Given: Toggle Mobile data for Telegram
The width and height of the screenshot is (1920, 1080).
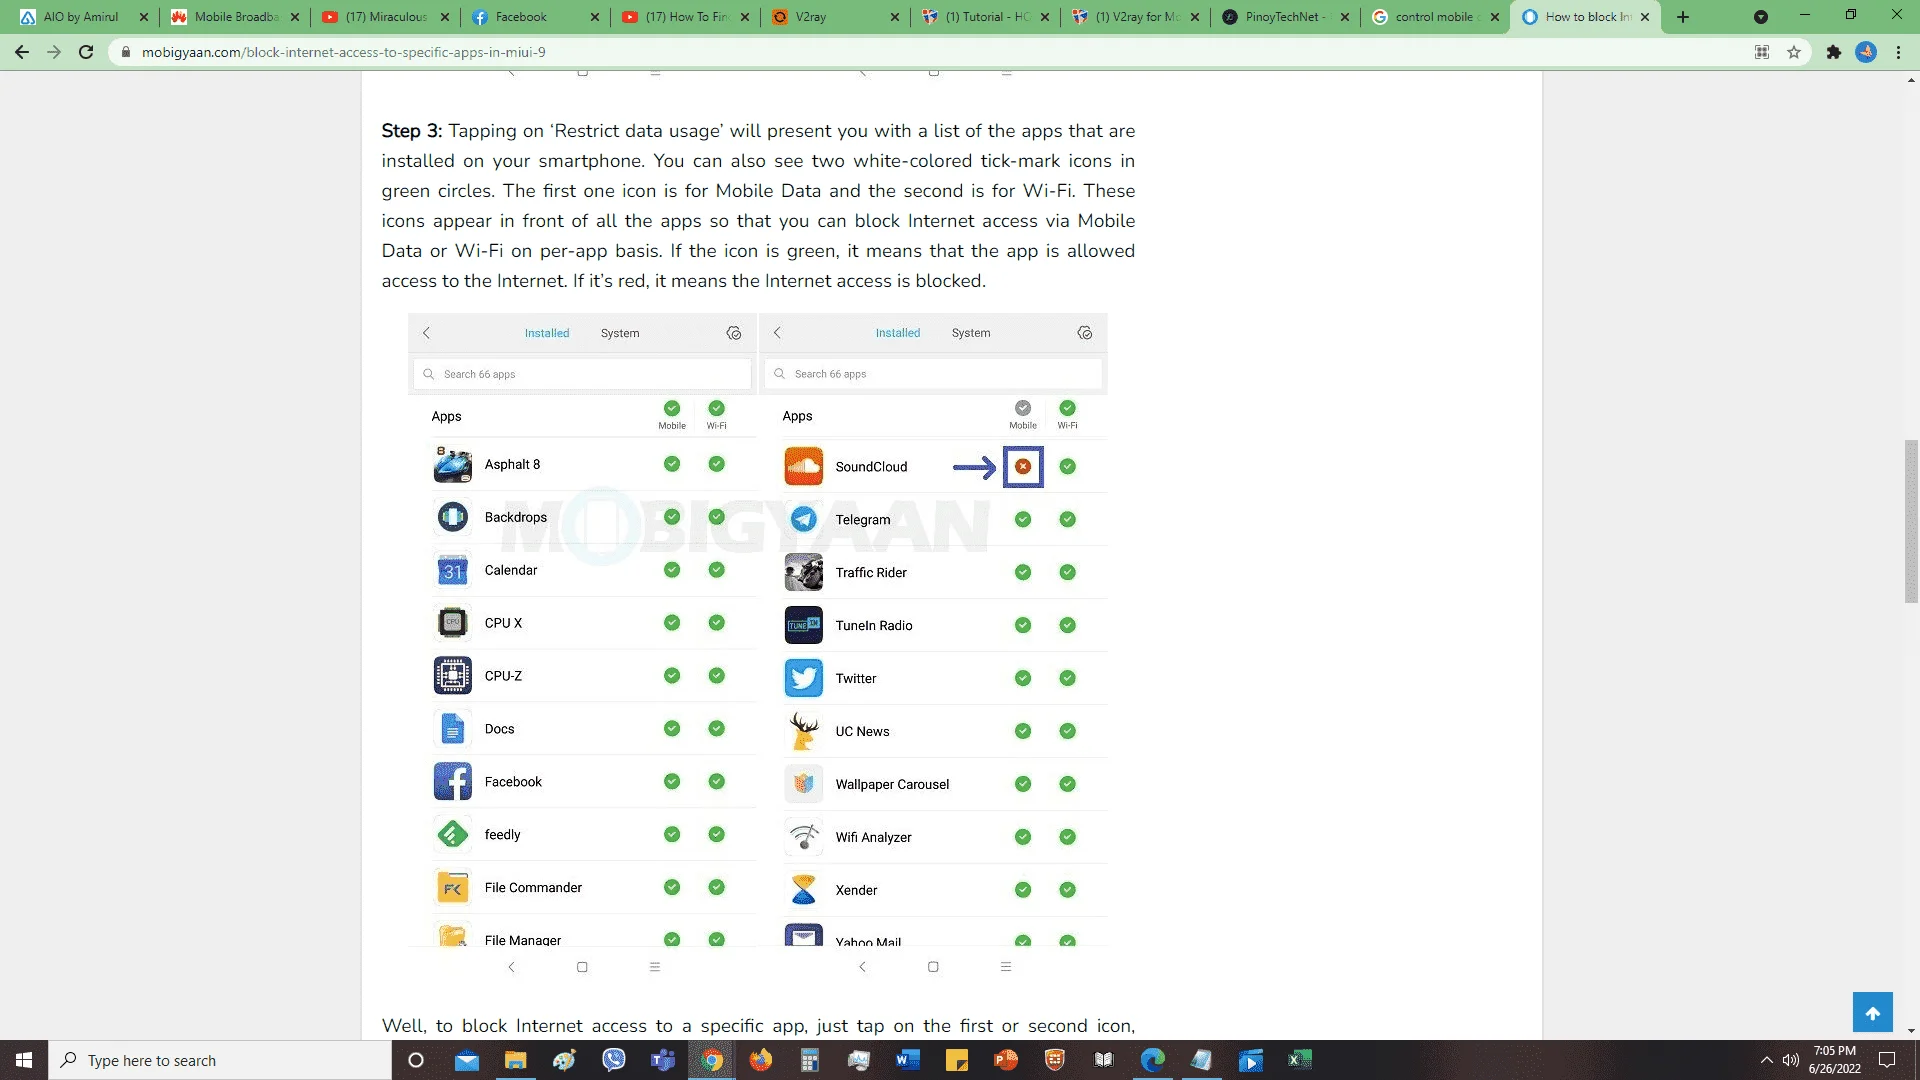Looking at the screenshot, I should click(1023, 519).
